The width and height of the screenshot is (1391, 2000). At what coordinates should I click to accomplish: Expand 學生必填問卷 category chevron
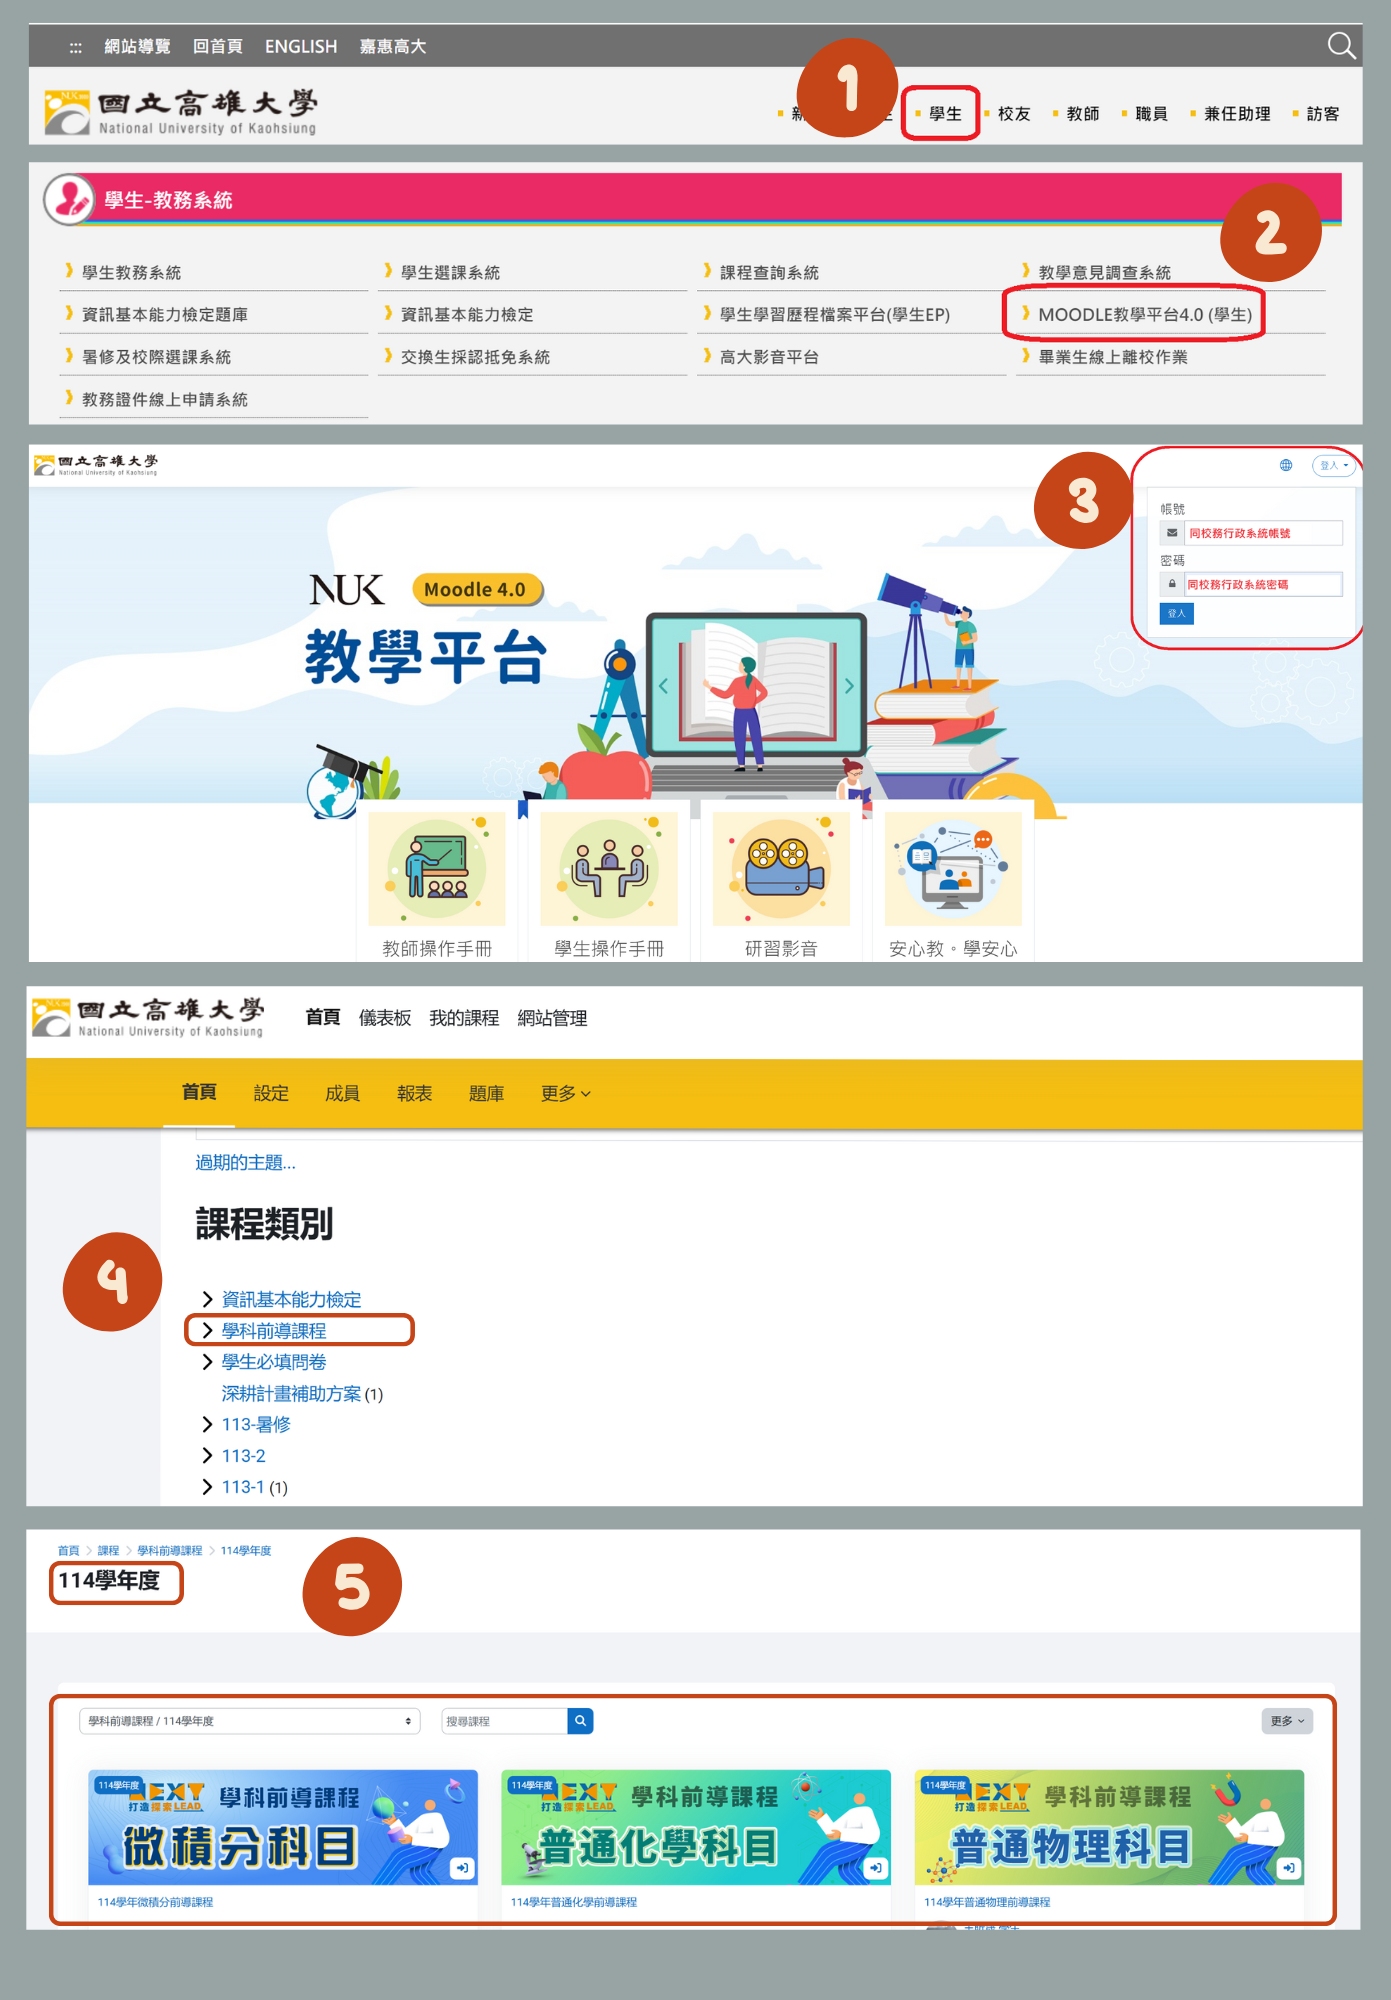coord(207,1361)
